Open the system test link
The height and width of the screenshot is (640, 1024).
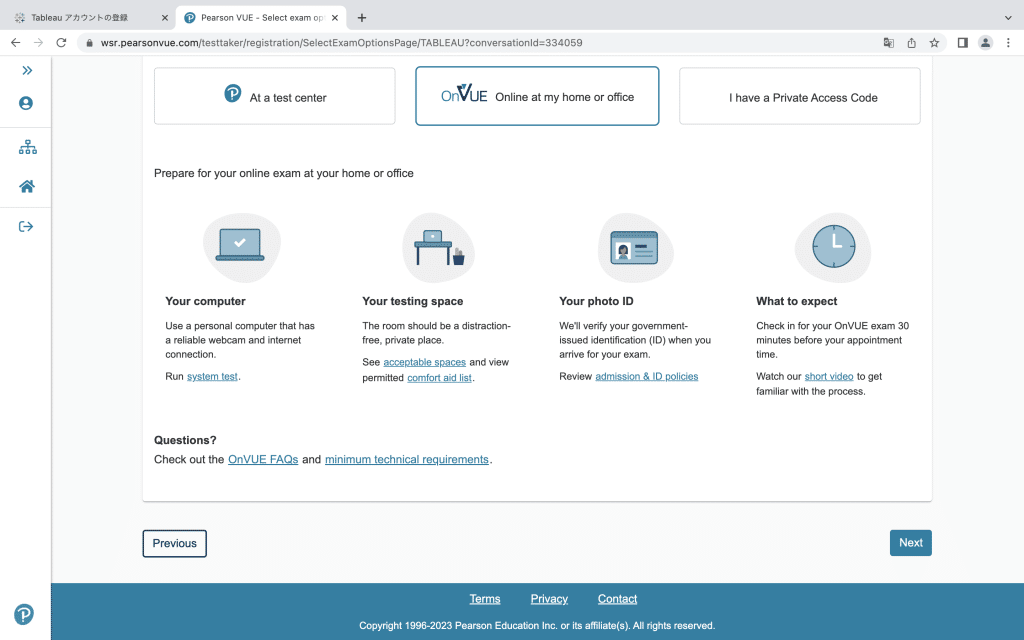212,376
